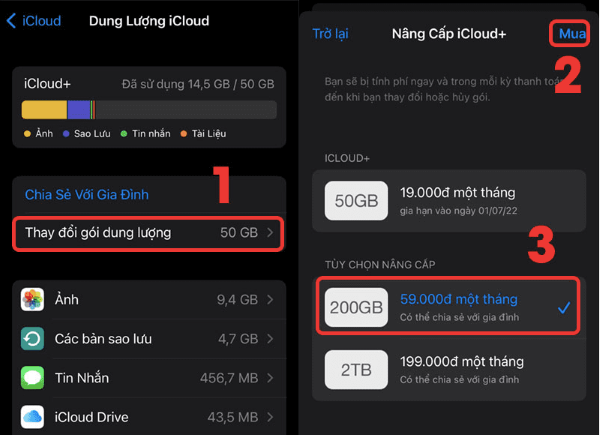
Task: Tap the iCloud Drive cloud icon
Action: click(x=33, y=416)
